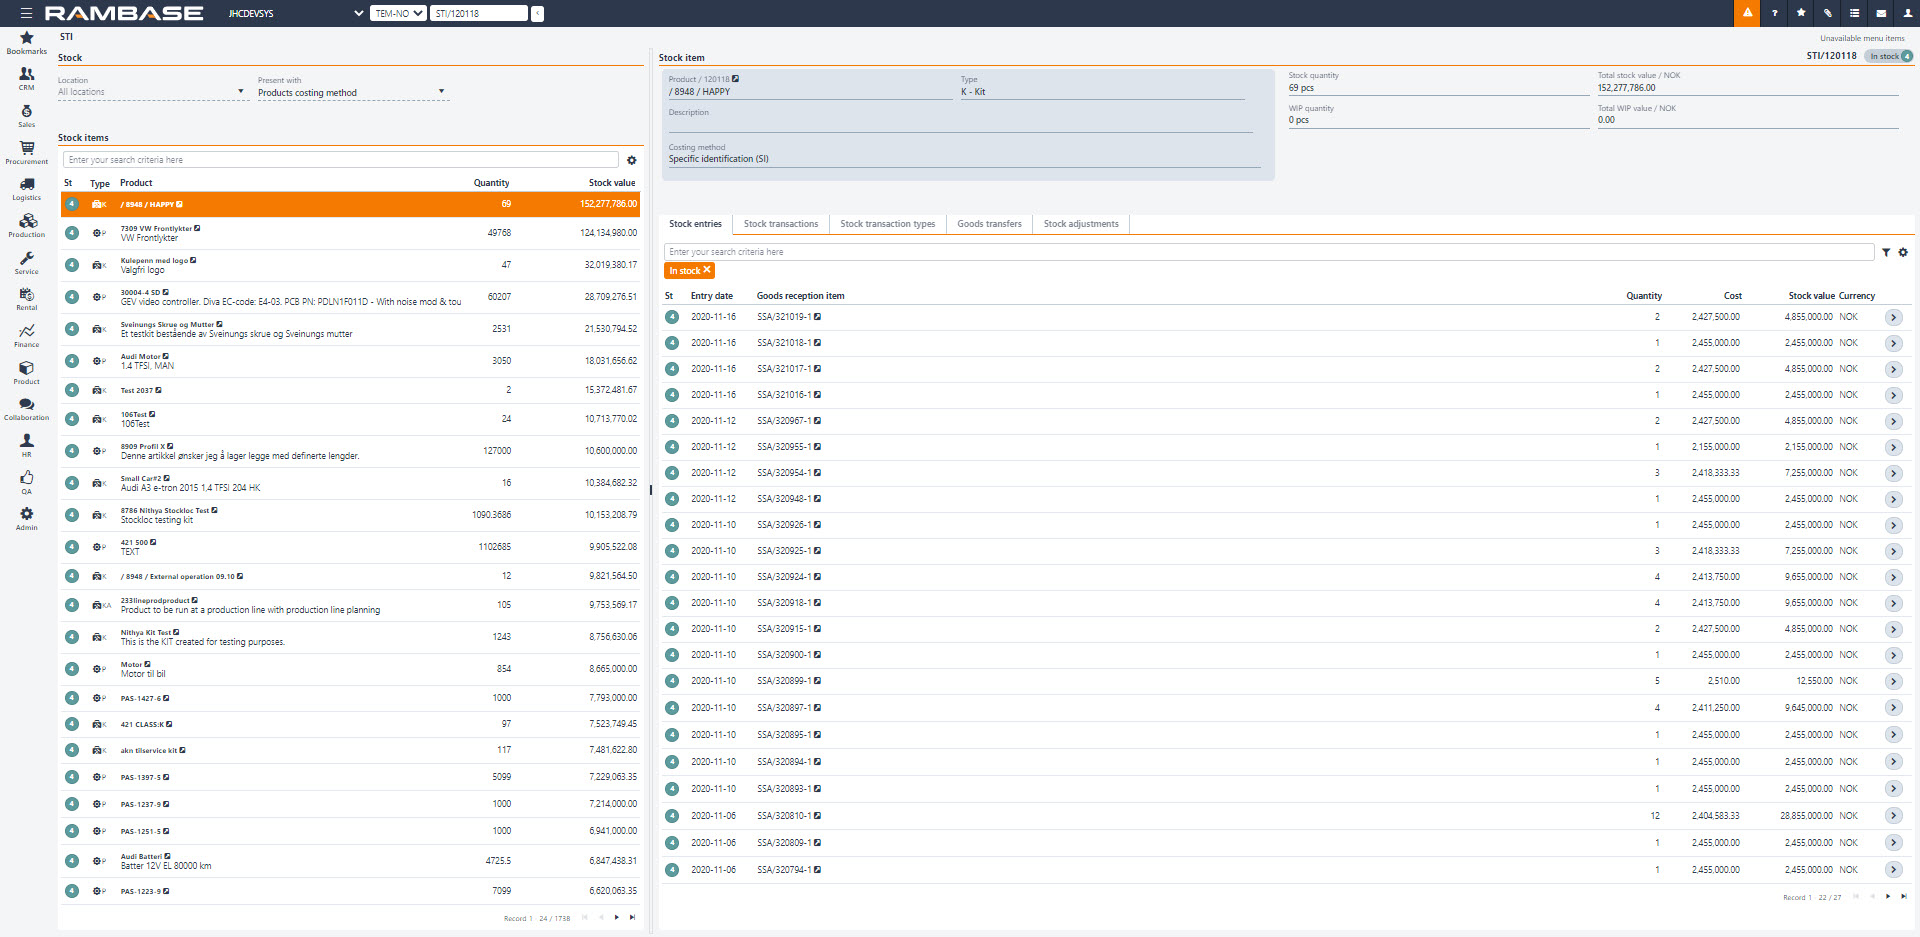Open the Goods transfers tab
This screenshot has height=937, width=1920.
tap(989, 224)
